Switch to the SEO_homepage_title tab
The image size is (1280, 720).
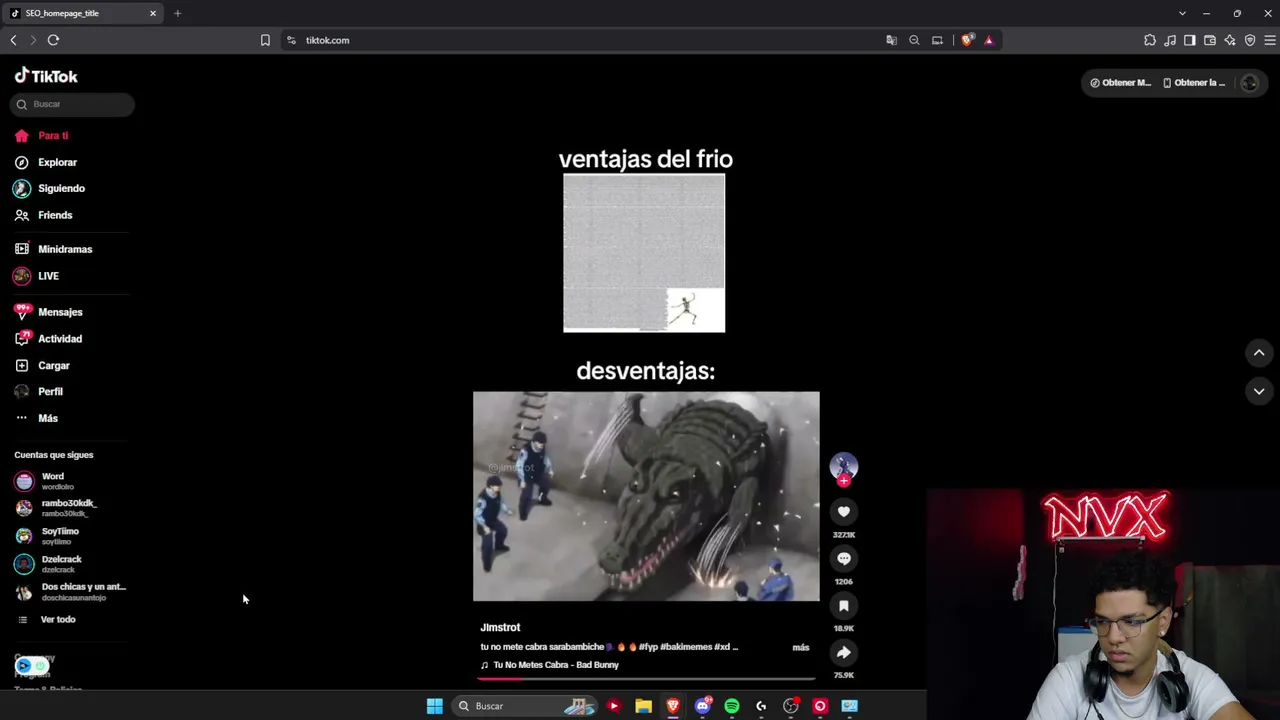(x=84, y=13)
